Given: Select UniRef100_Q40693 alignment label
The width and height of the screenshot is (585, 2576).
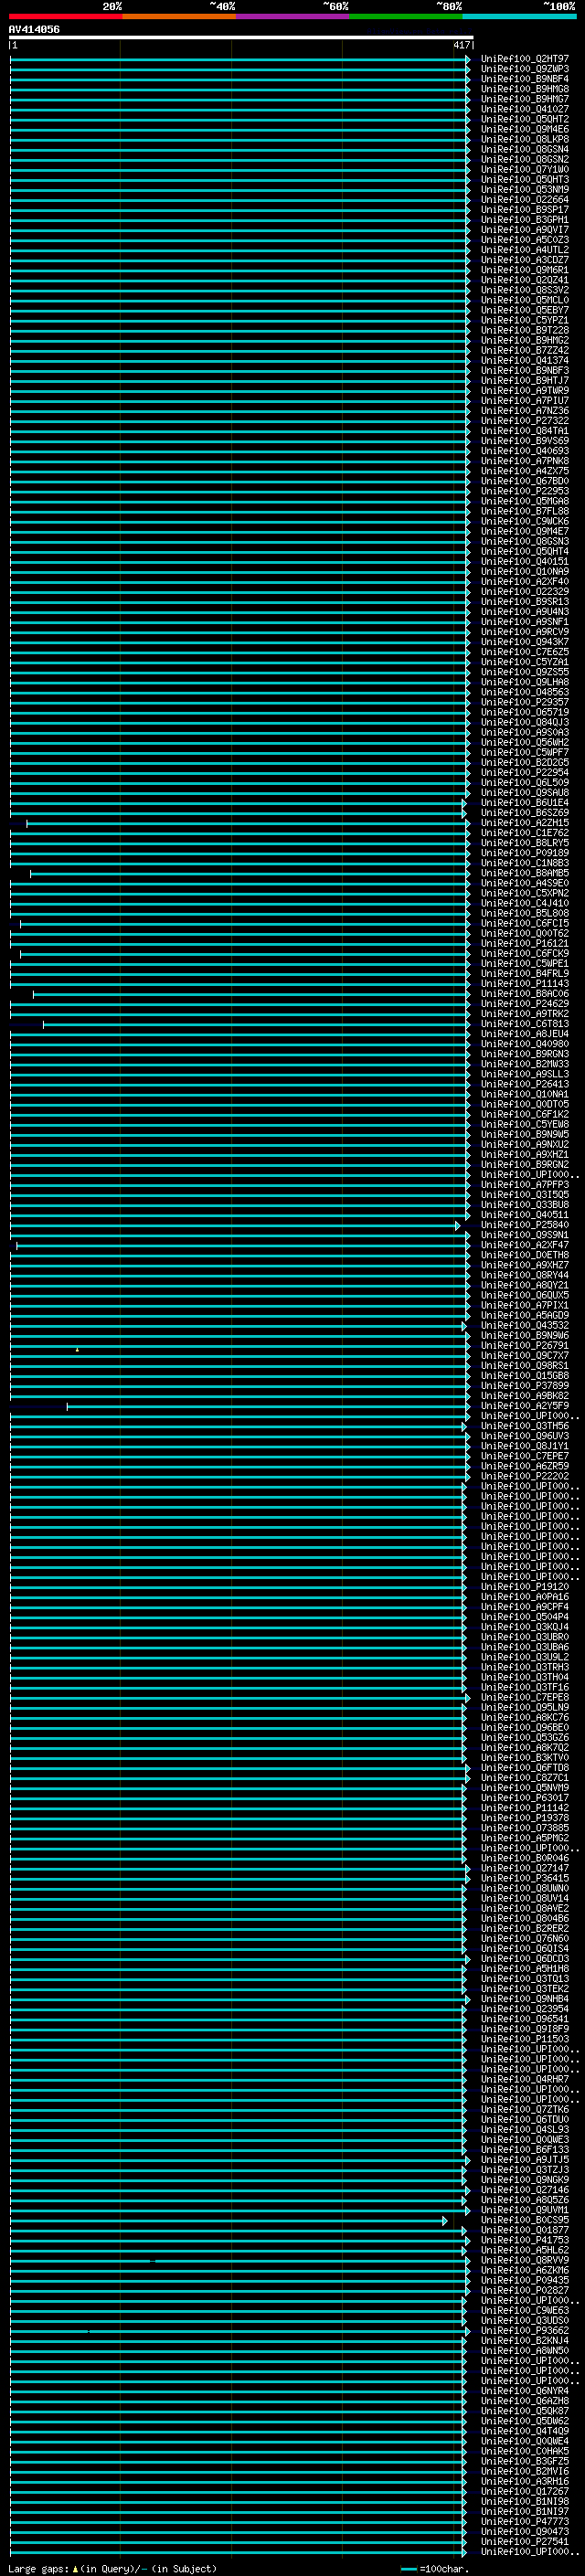Looking at the screenshot, I should click(524, 451).
